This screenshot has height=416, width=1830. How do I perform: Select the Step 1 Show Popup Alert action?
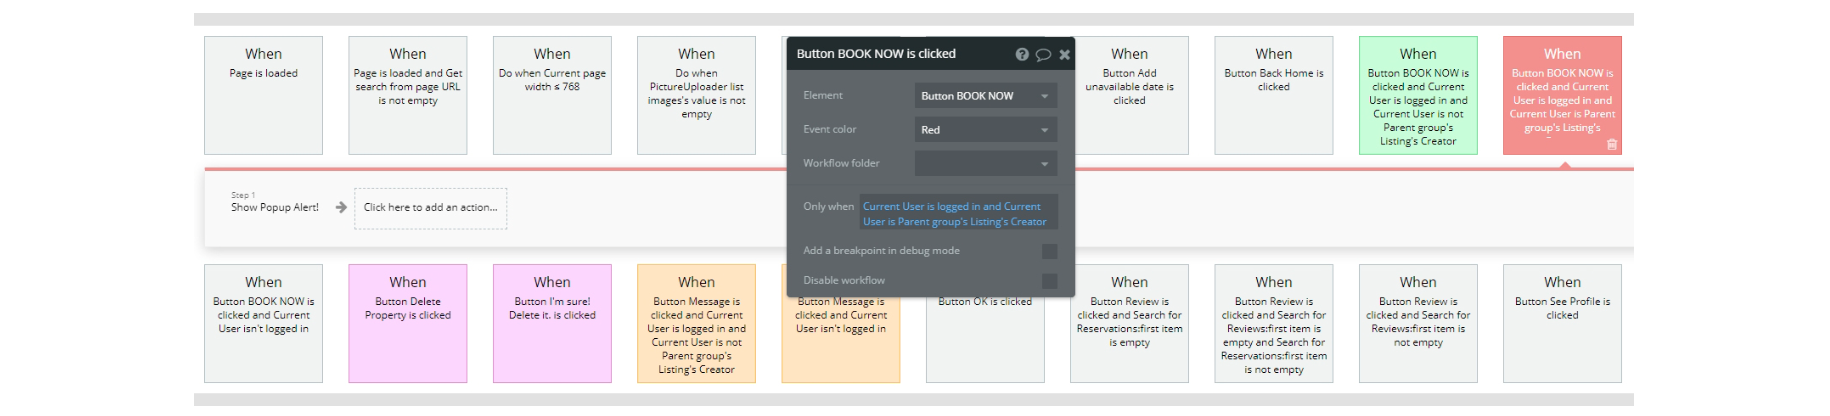275,207
